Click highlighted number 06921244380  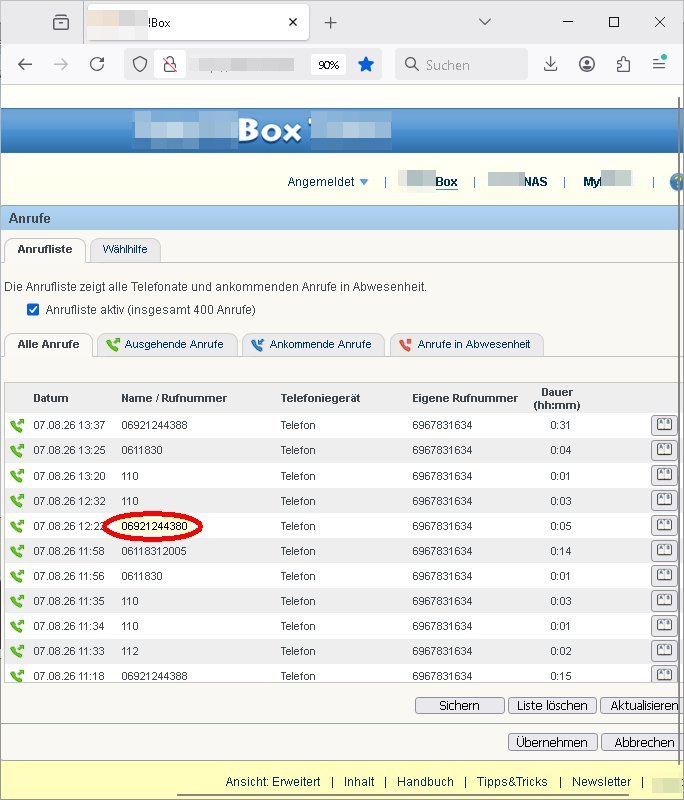click(155, 526)
